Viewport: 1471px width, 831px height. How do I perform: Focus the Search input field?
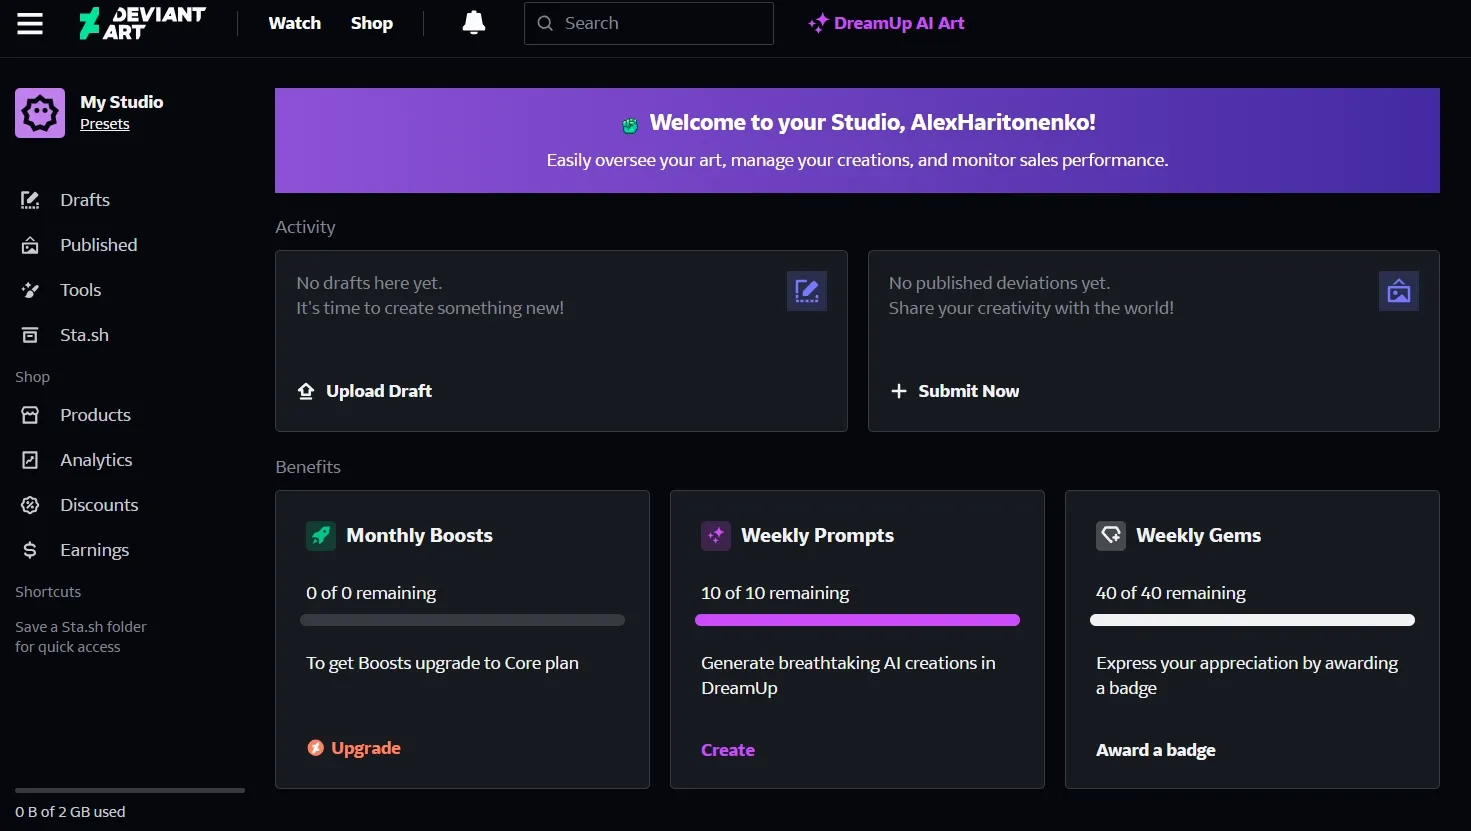(x=649, y=23)
